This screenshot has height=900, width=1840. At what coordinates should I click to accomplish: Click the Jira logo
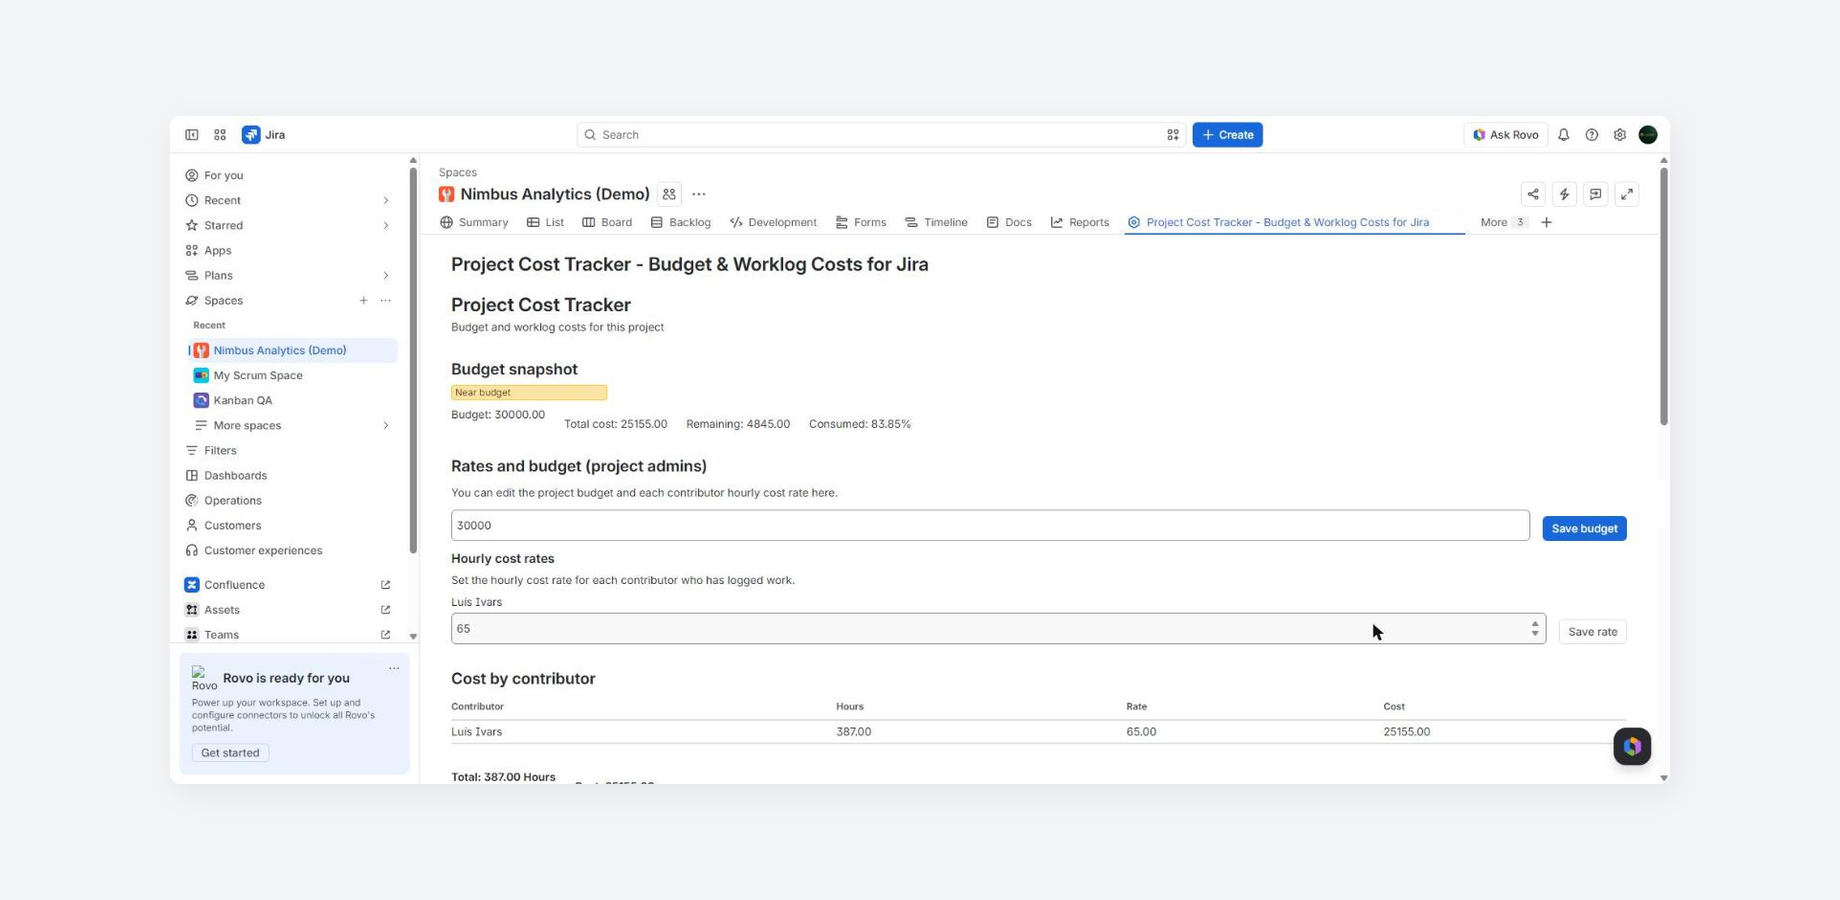coord(264,135)
